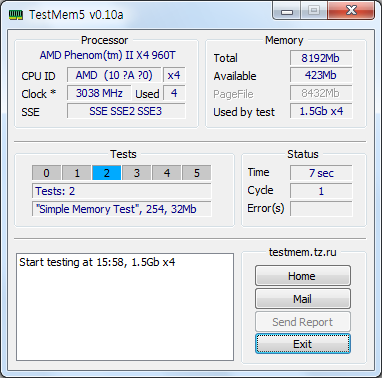
Task: Click the "Simple Memory Test", 254, 32Mb line
Action: (x=122, y=209)
